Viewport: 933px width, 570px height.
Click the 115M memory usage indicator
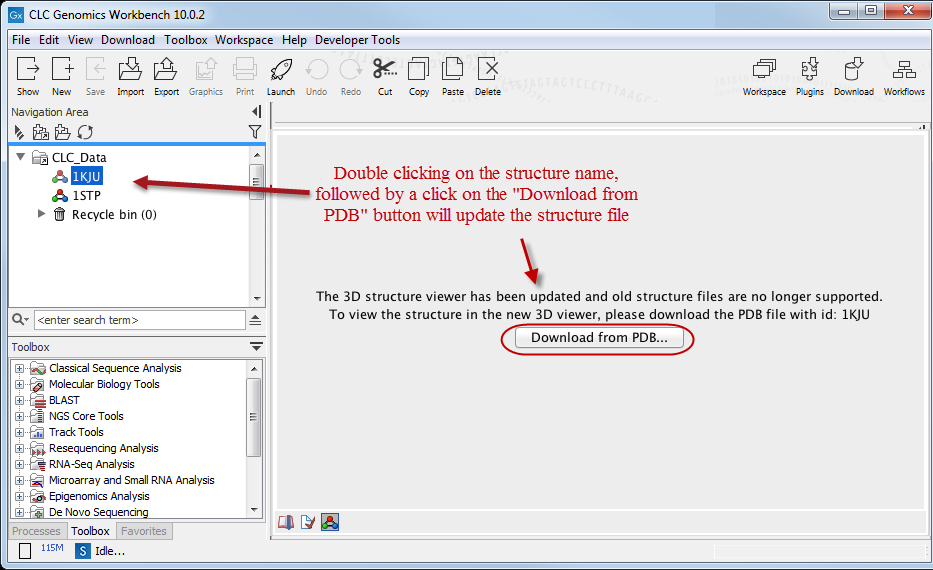(52, 547)
